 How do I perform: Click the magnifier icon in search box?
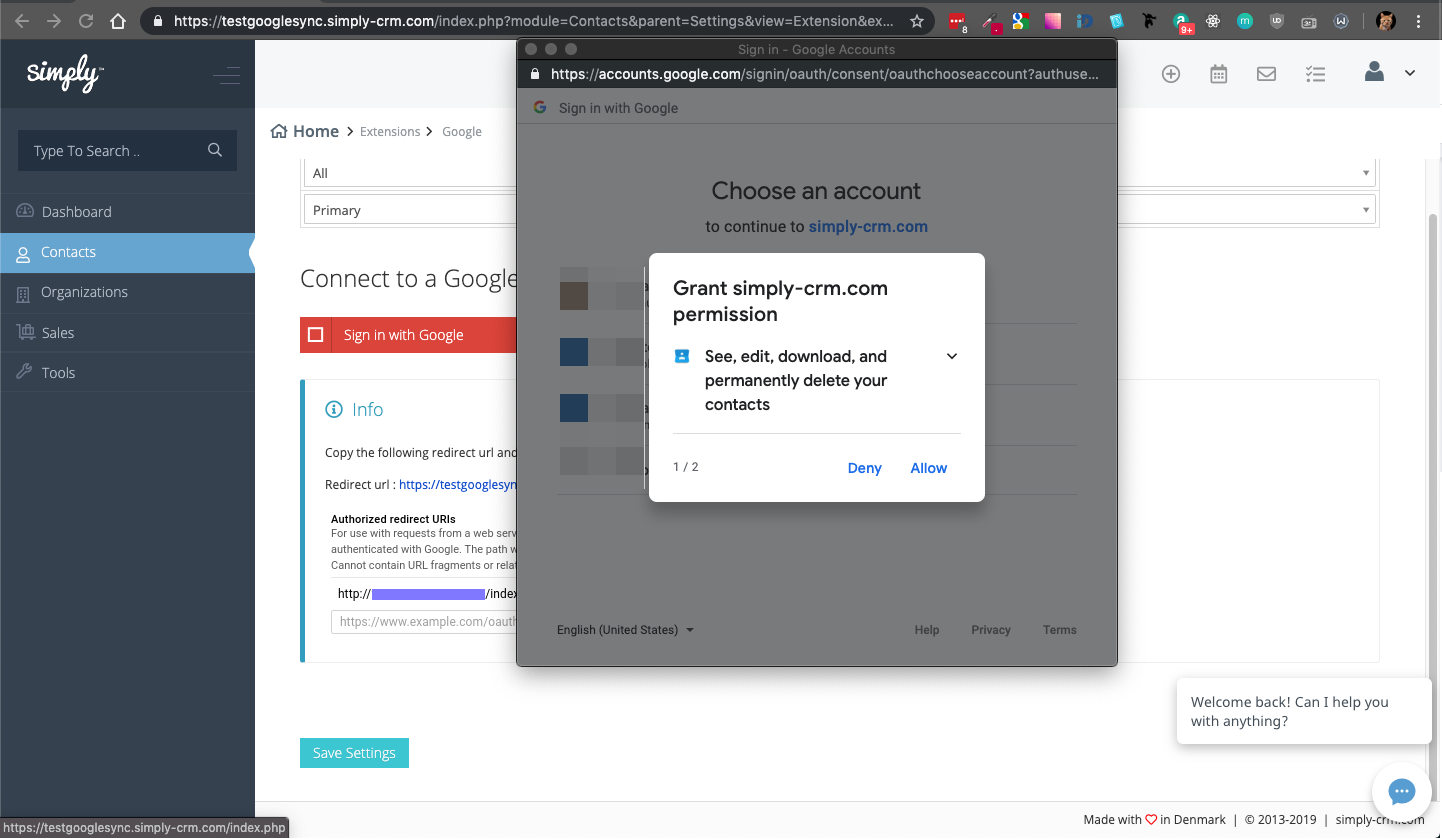[215, 150]
